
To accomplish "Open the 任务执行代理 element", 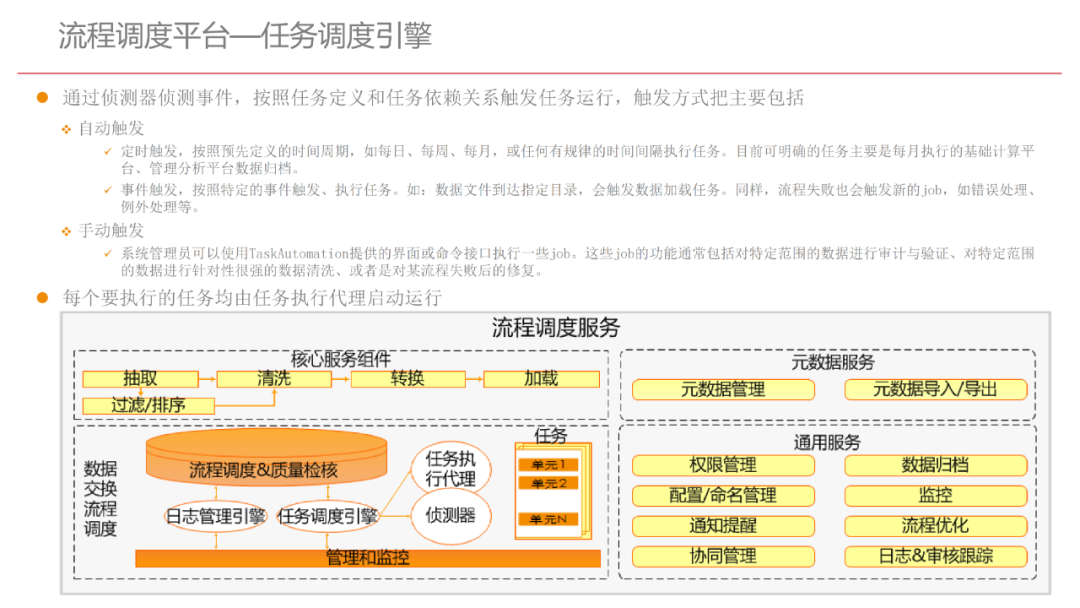I will point(451,467).
